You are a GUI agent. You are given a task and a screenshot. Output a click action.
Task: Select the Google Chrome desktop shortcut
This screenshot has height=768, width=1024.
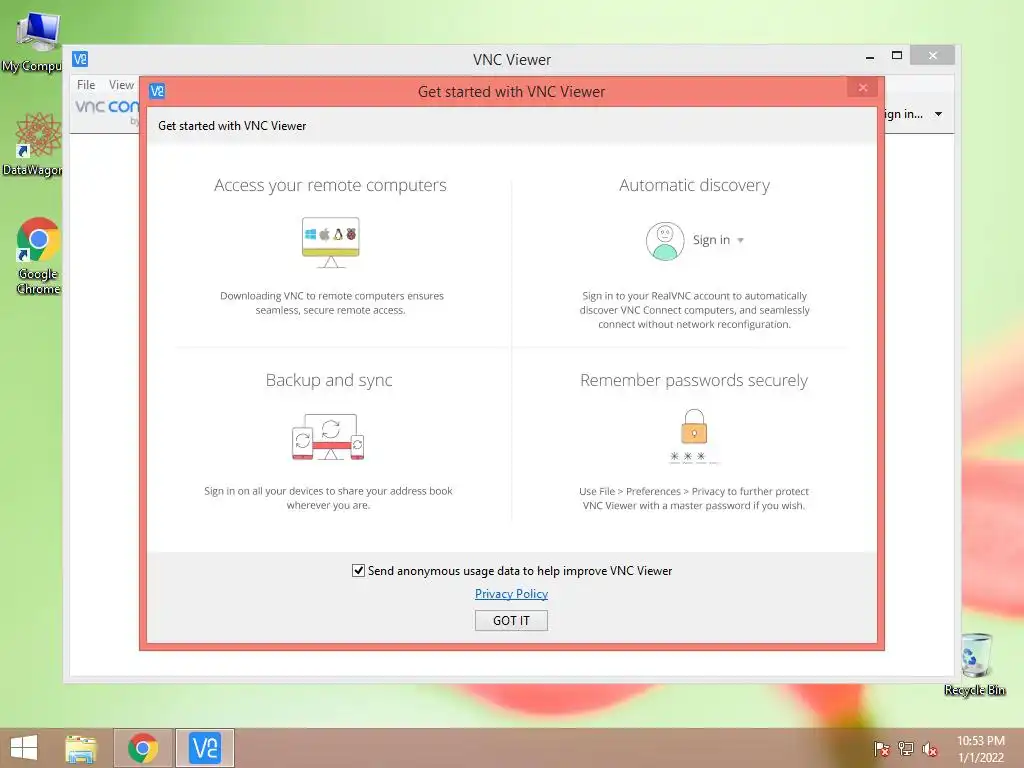point(38,256)
